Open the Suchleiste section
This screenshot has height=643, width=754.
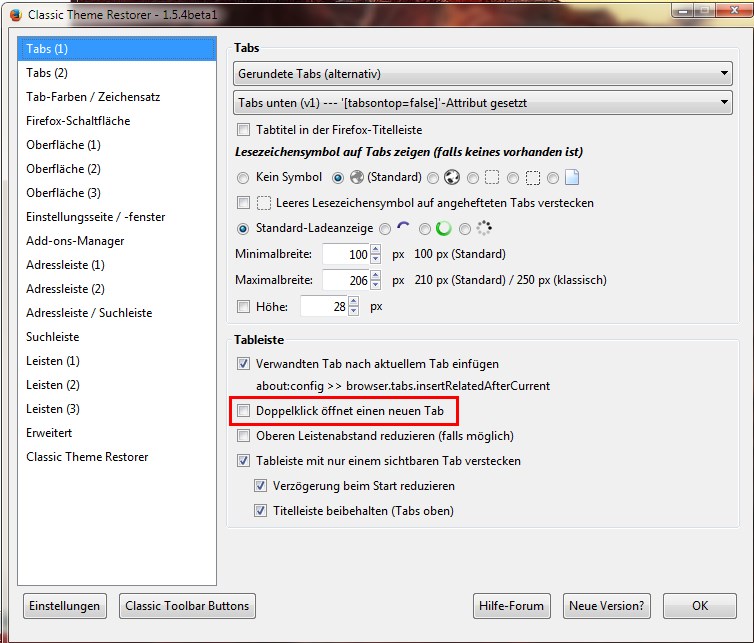click(x=117, y=337)
